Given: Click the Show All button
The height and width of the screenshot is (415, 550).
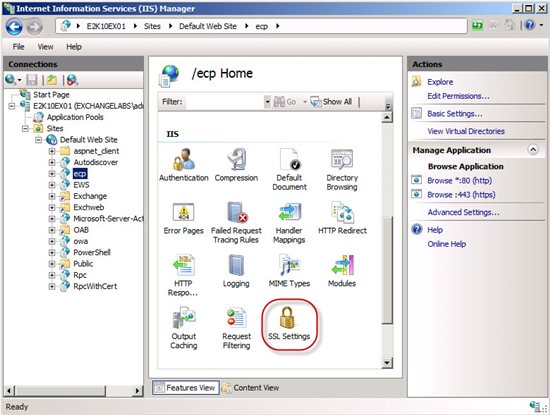Looking at the screenshot, I should click(331, 102).
